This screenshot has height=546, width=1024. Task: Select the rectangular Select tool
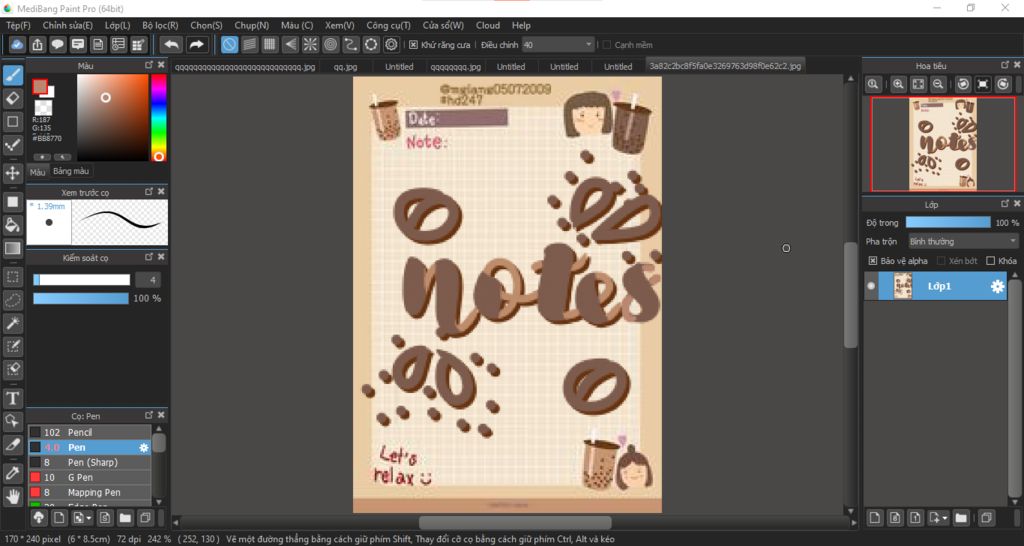(x=12, y=277)
